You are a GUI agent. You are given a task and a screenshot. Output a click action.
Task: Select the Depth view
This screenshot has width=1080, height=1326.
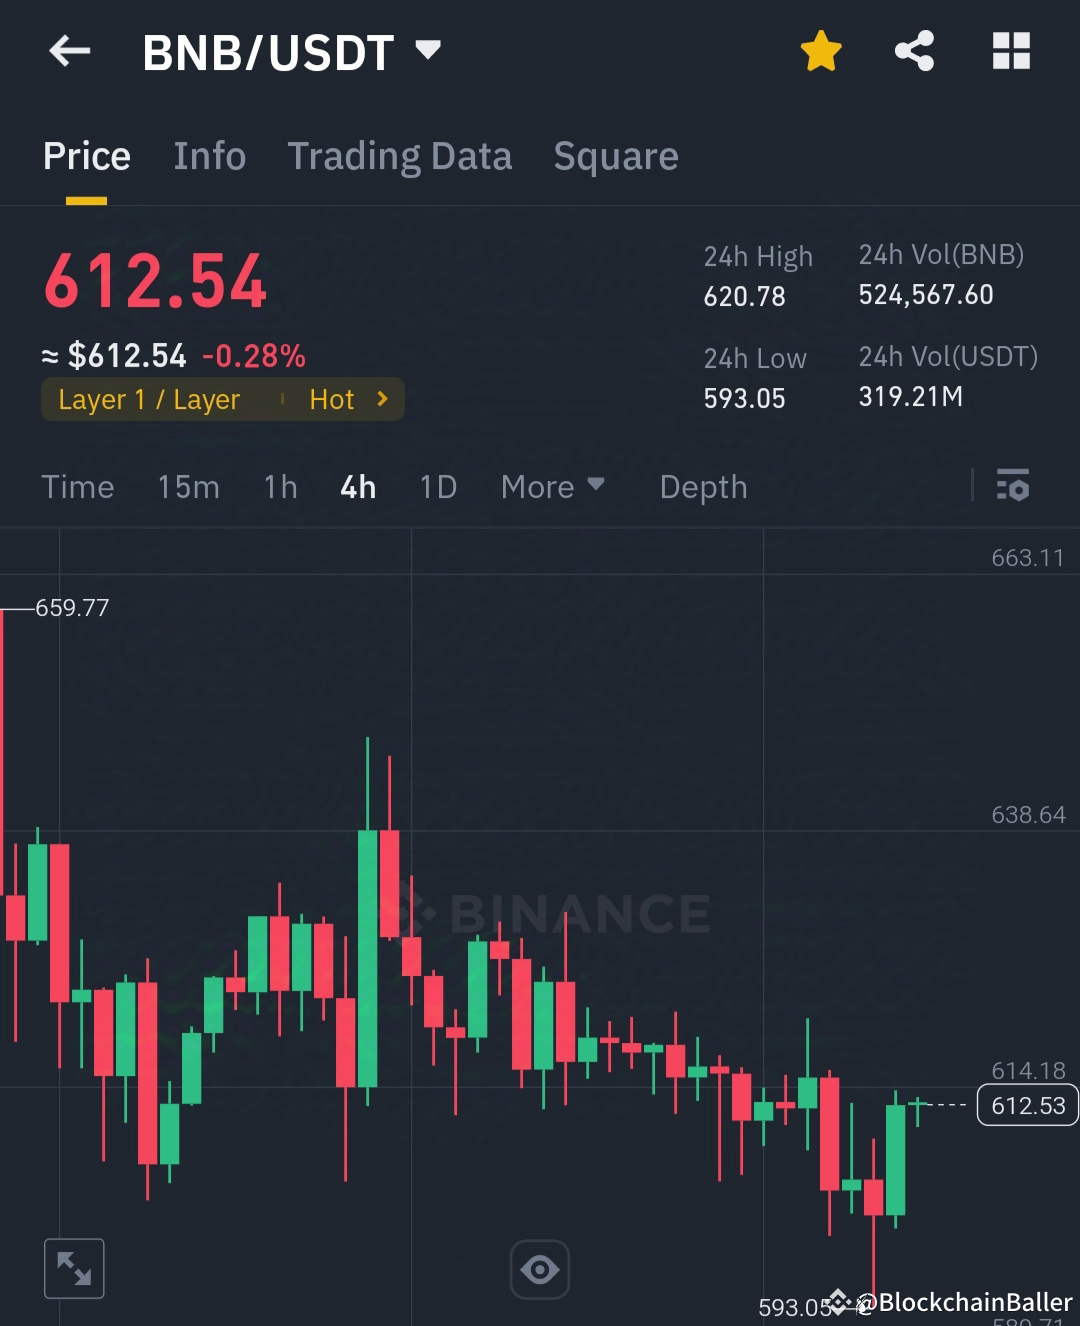(x=703, y=487)
